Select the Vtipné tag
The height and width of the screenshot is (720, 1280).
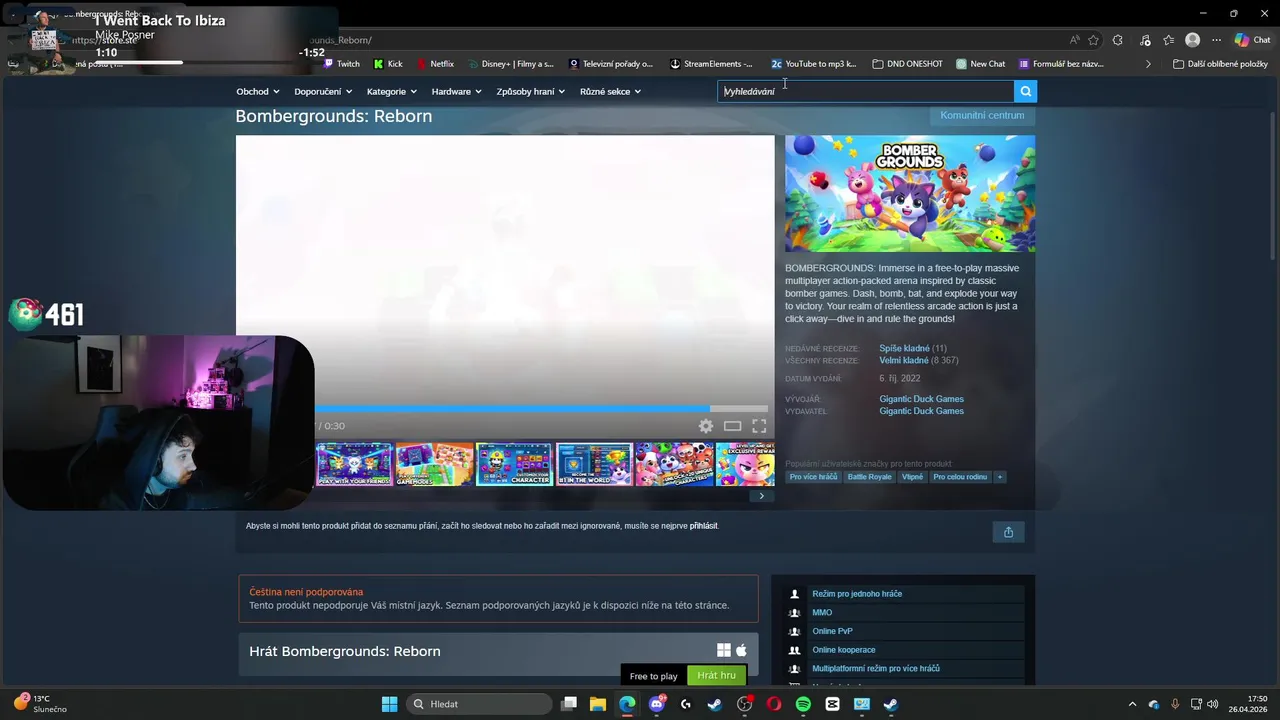912,477
